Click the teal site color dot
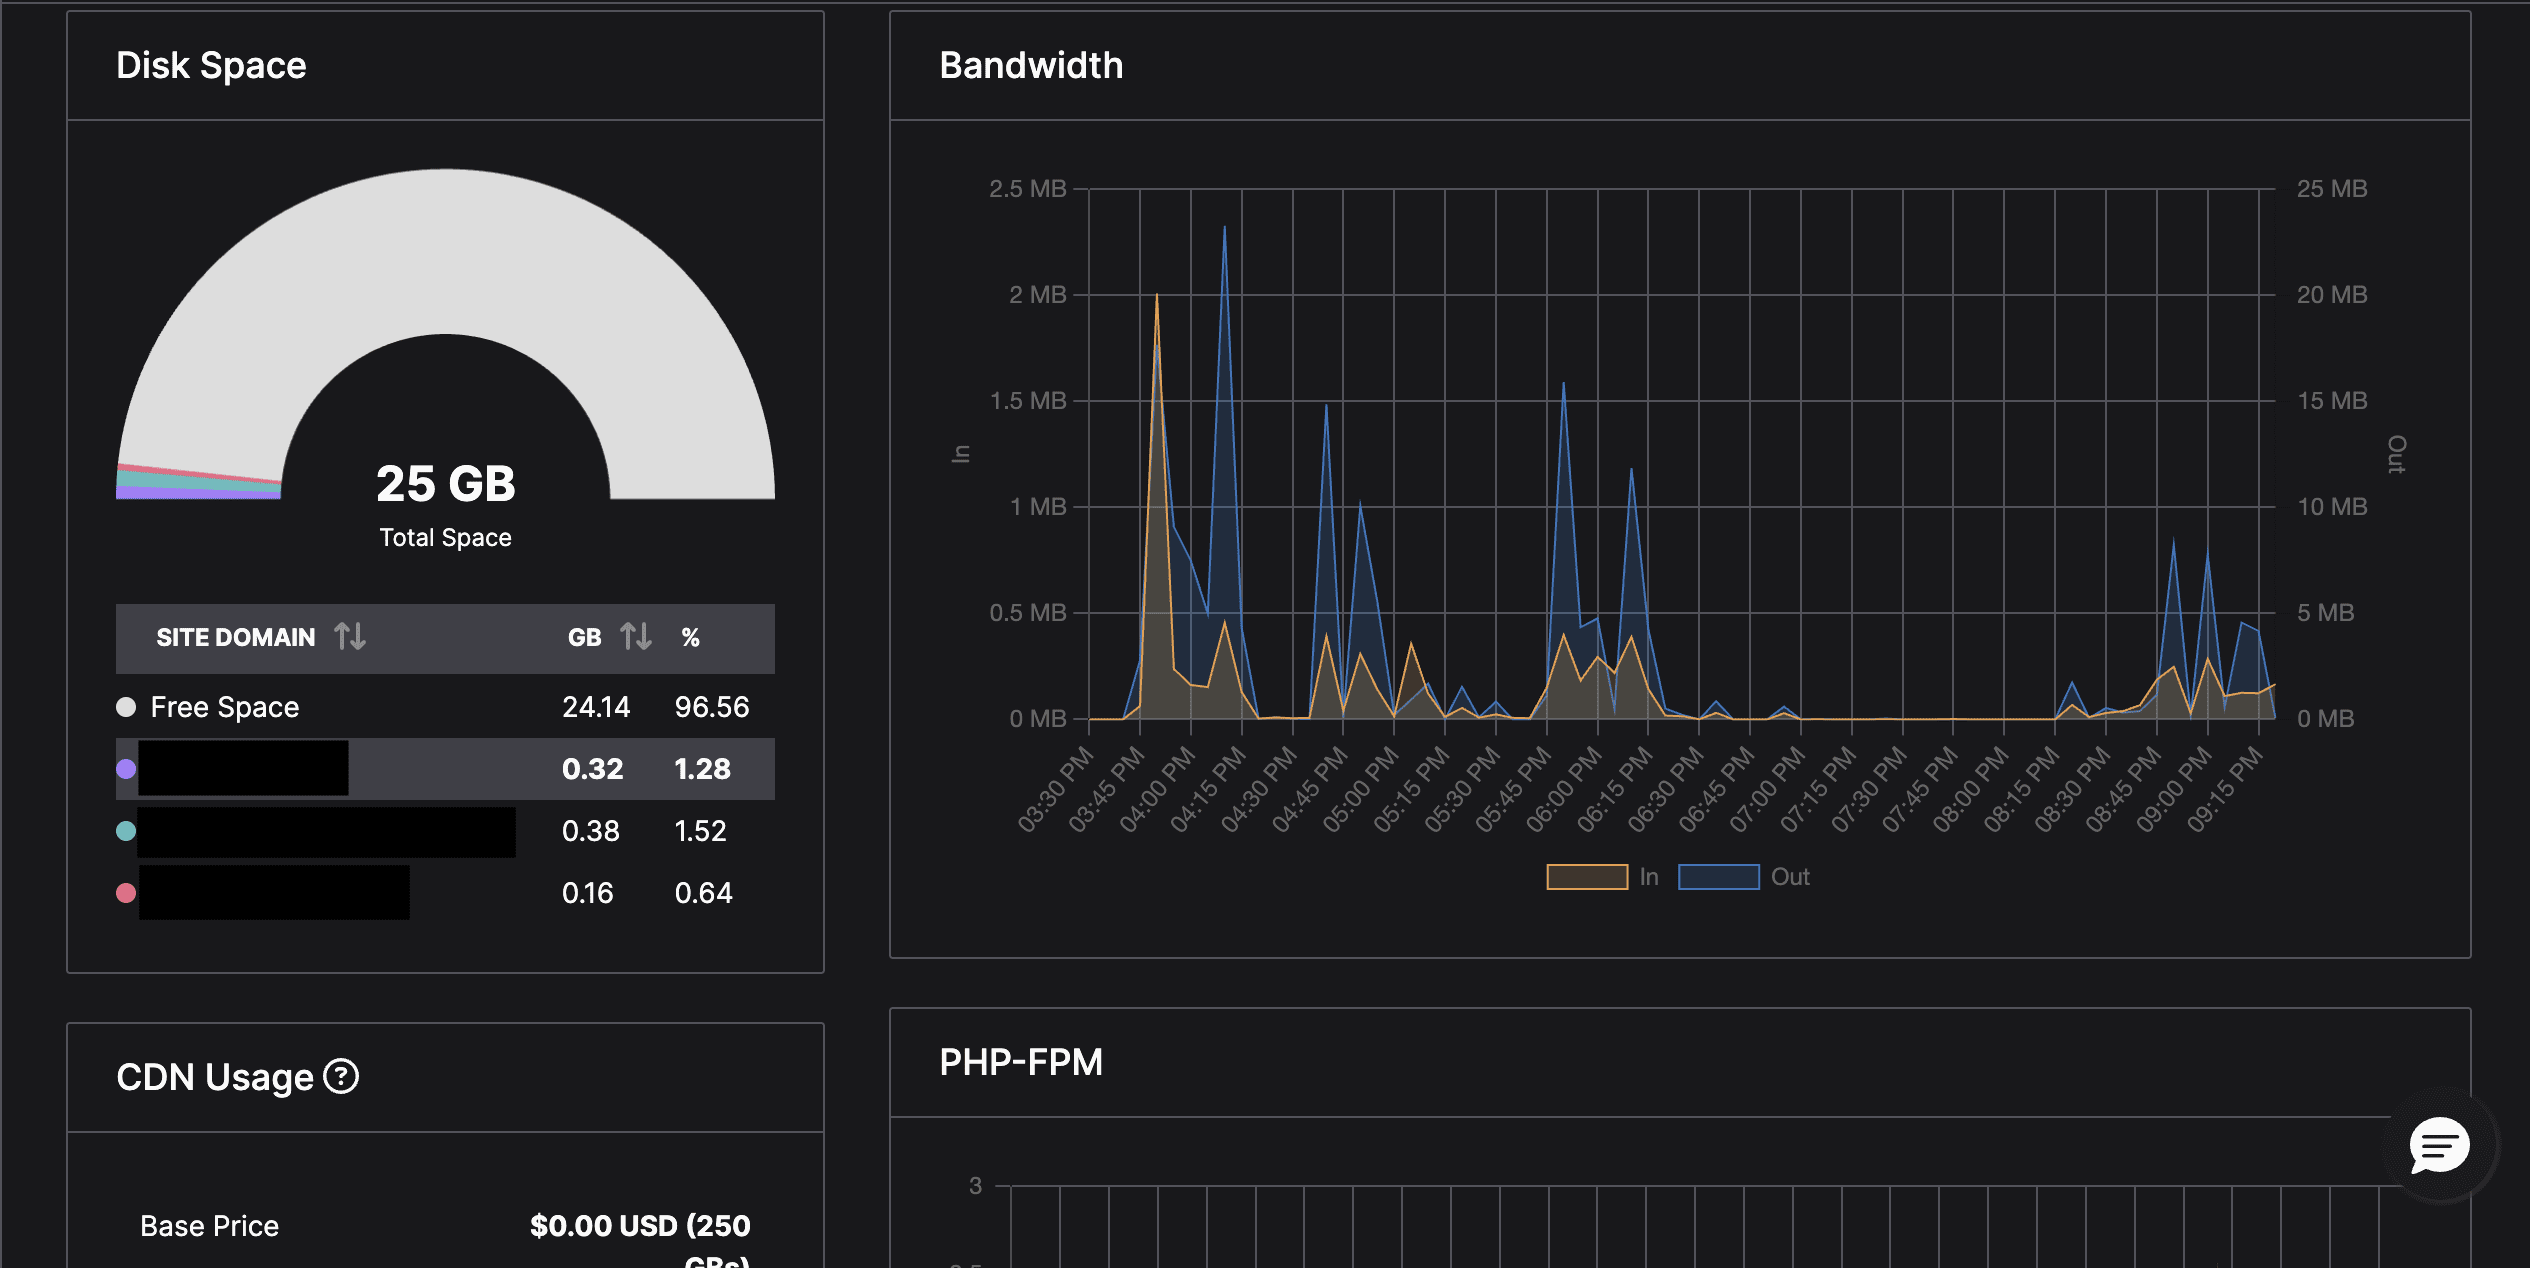 126,831
